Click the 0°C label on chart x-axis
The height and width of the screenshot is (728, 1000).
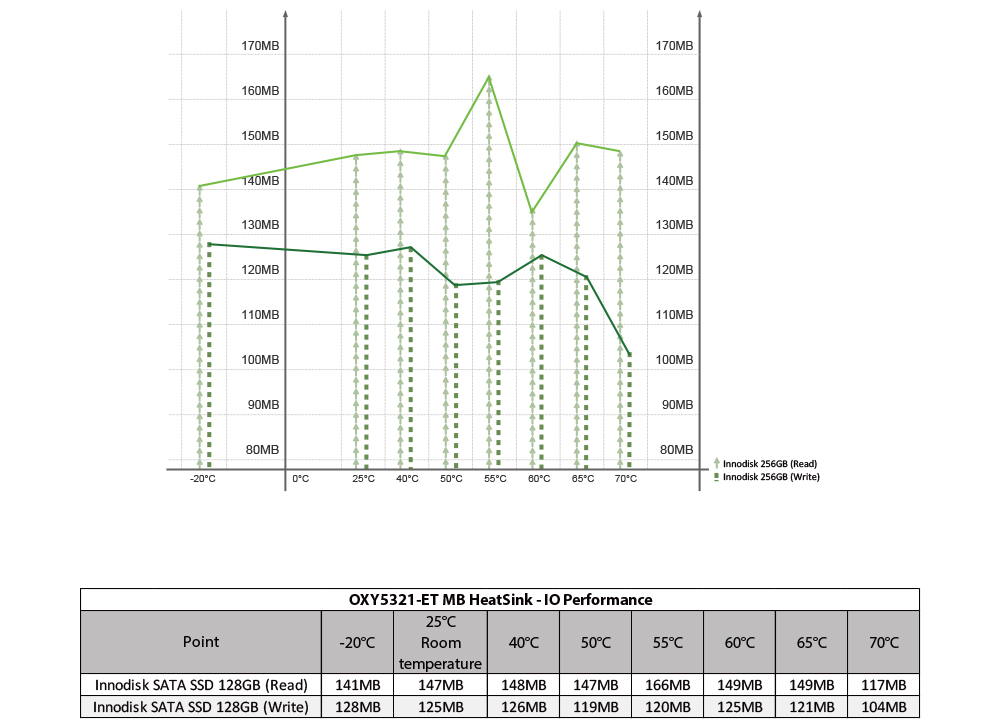(x=300, y=479)
